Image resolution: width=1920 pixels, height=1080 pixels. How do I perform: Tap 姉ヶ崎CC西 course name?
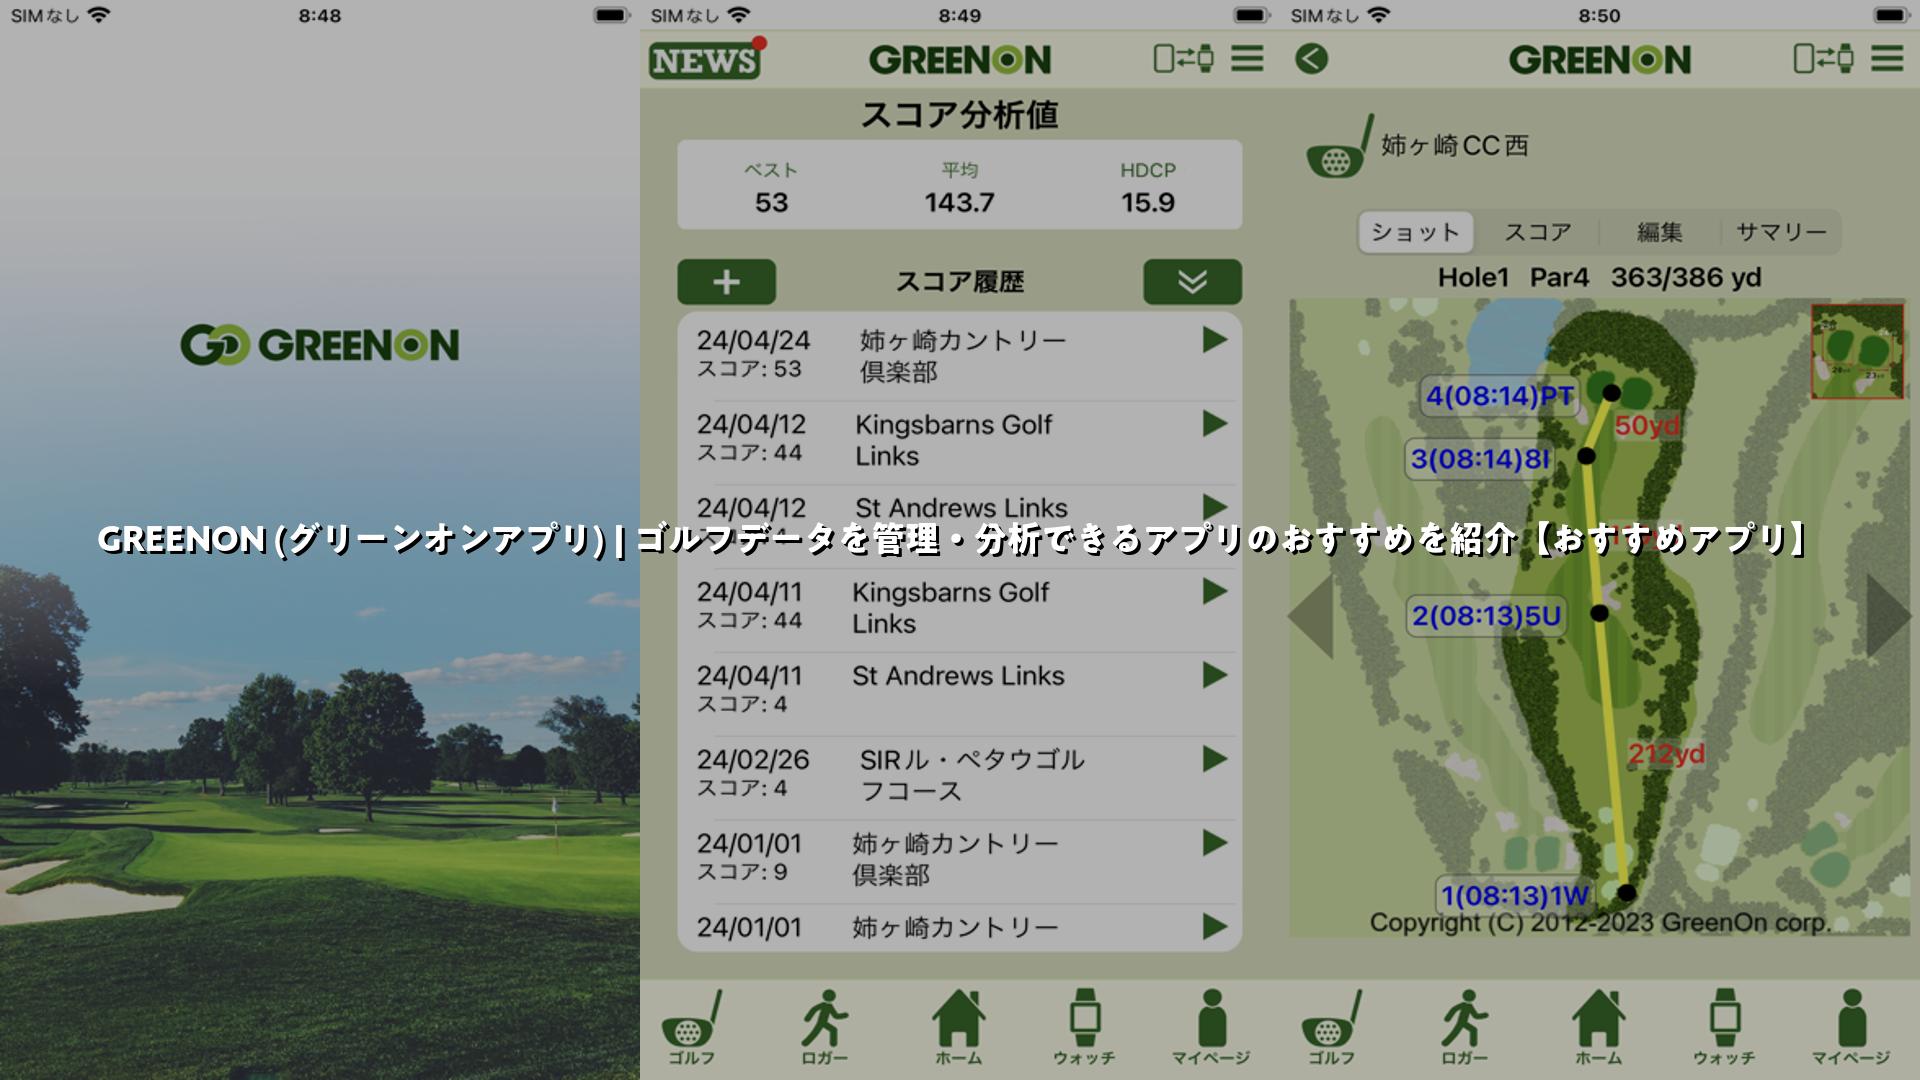click(x=1455, y=146)
